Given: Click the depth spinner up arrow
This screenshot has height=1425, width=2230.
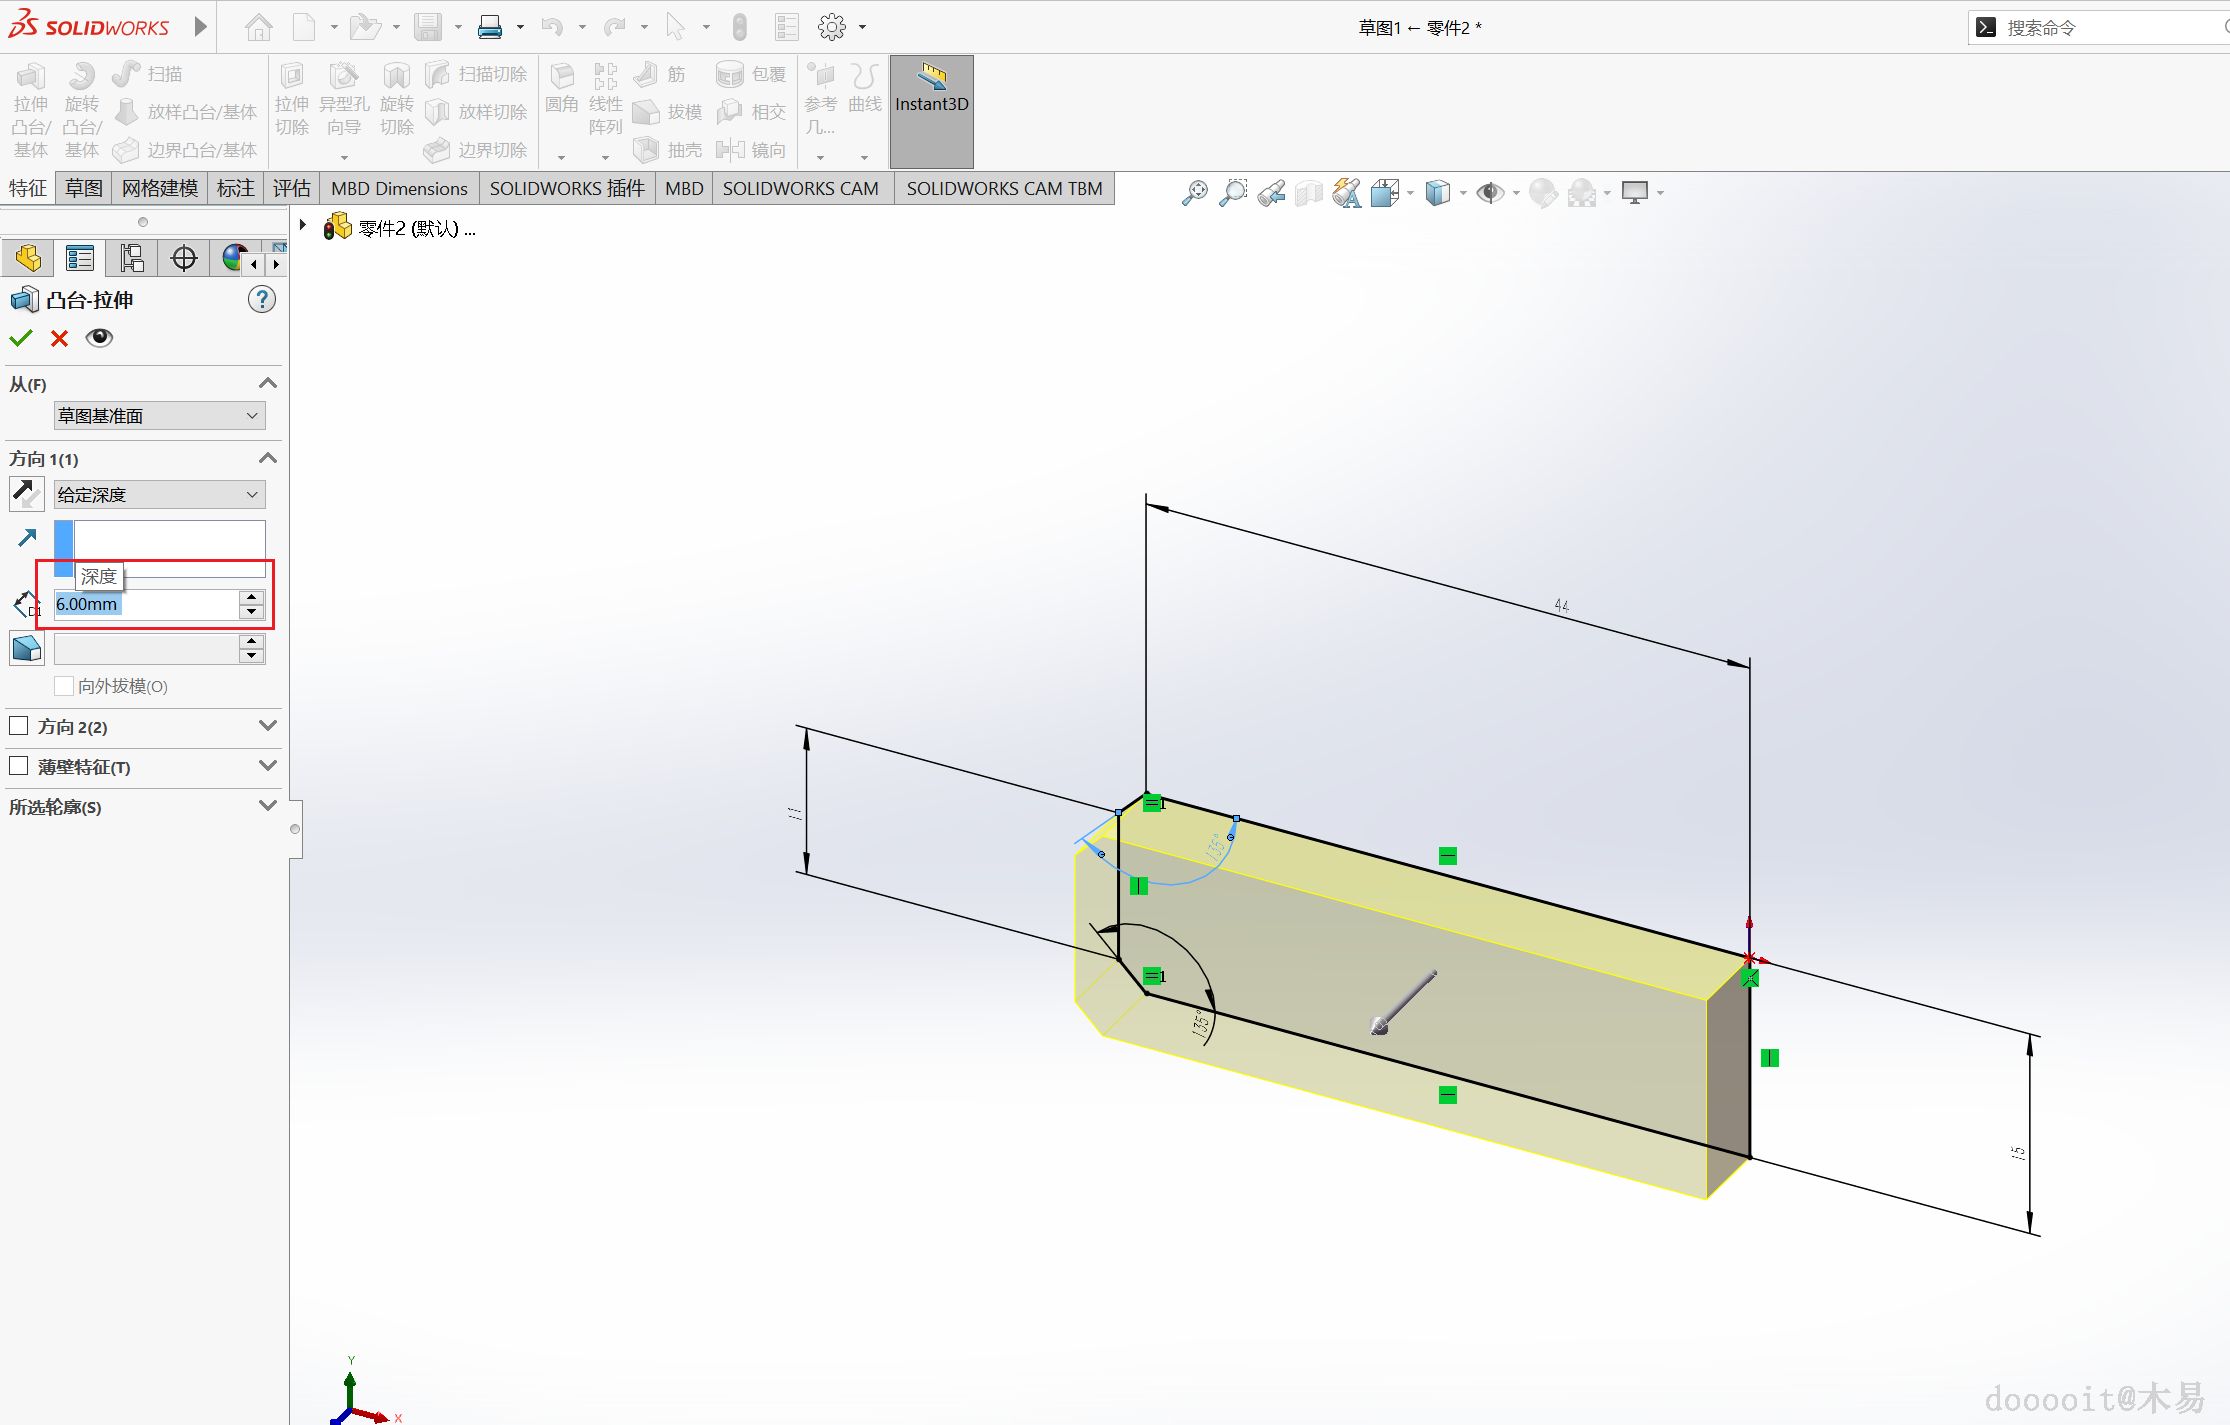Looking at the screenshot, I should [x=252, y=597].
